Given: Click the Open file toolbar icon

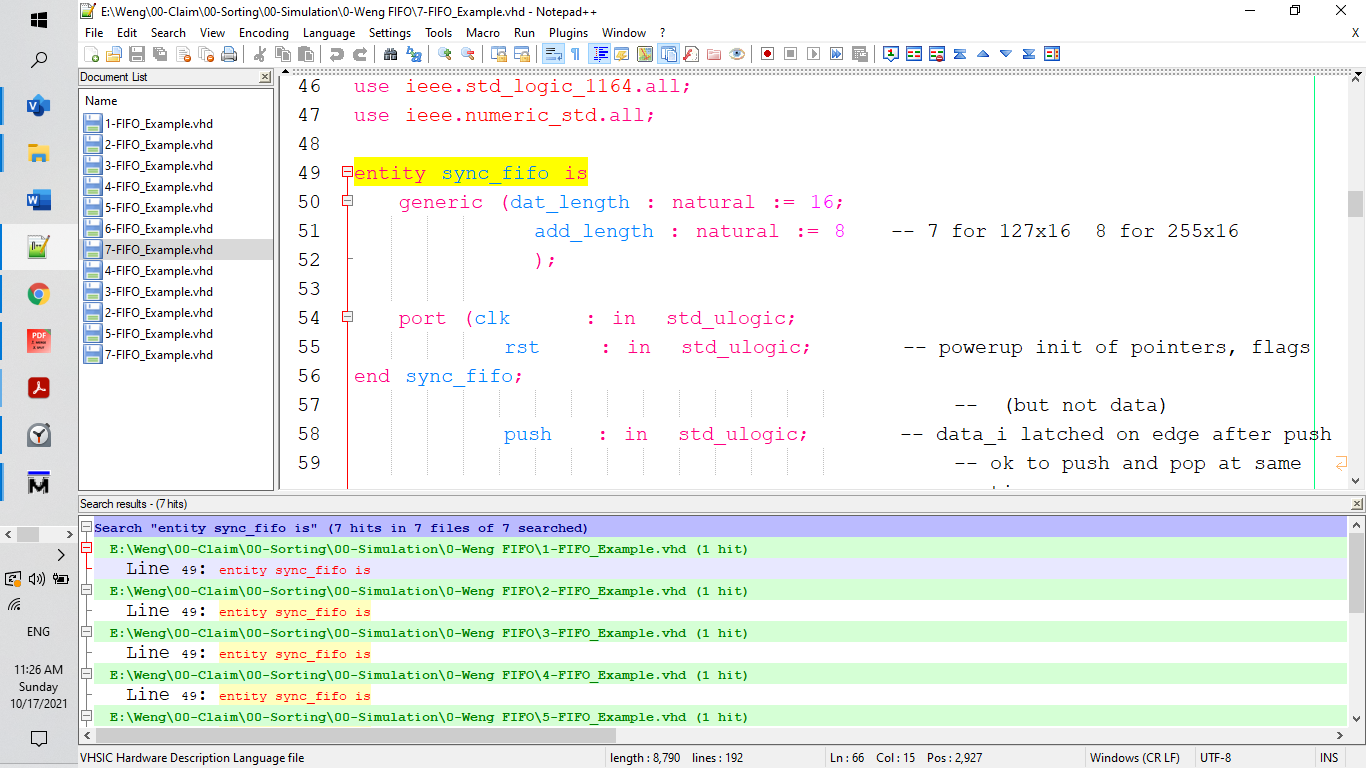Looking at the screenshot, I should [x=114, y=54].
